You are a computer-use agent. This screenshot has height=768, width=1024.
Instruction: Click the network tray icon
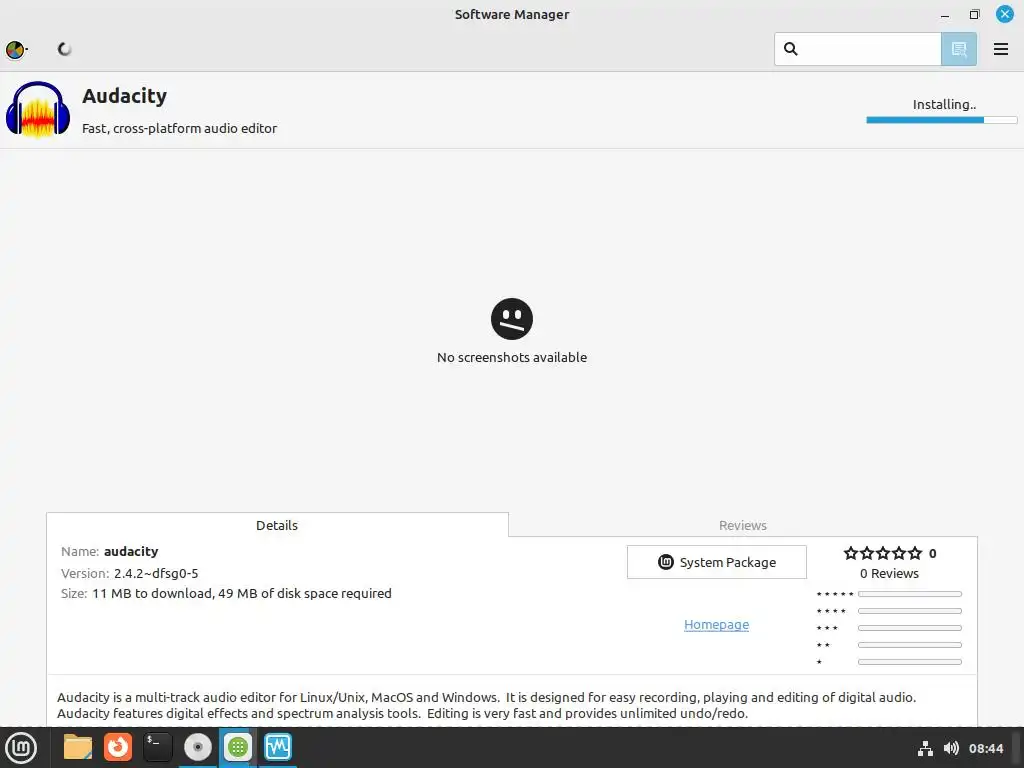click(925, 748)
